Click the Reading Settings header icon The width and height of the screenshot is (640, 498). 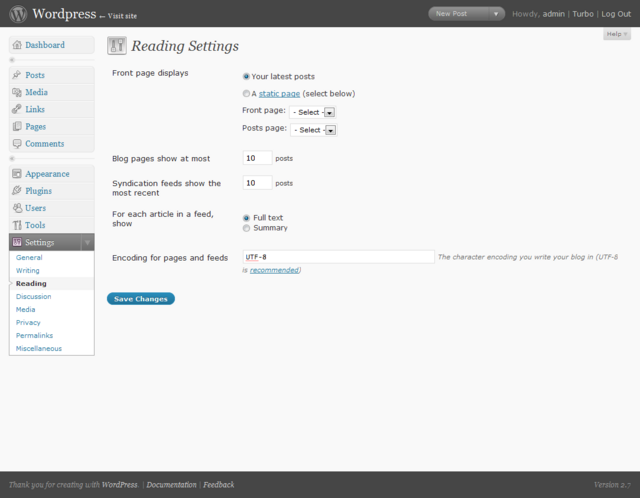[x=117, y=45]
